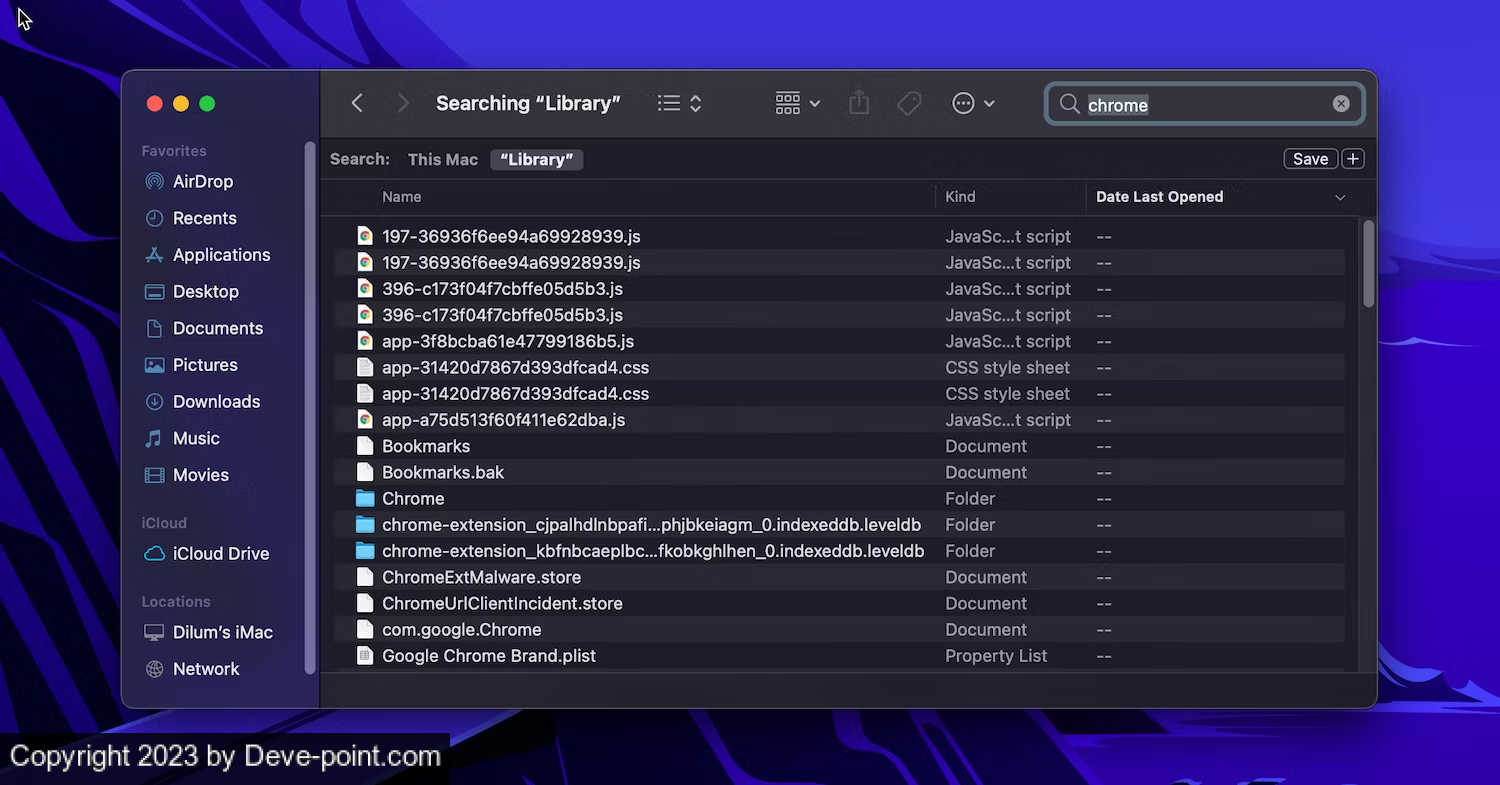The height and width of the screenshot is (785, 1500).
Task: Click the file list vertical scrollbar
Action: tap(1368, 264)
